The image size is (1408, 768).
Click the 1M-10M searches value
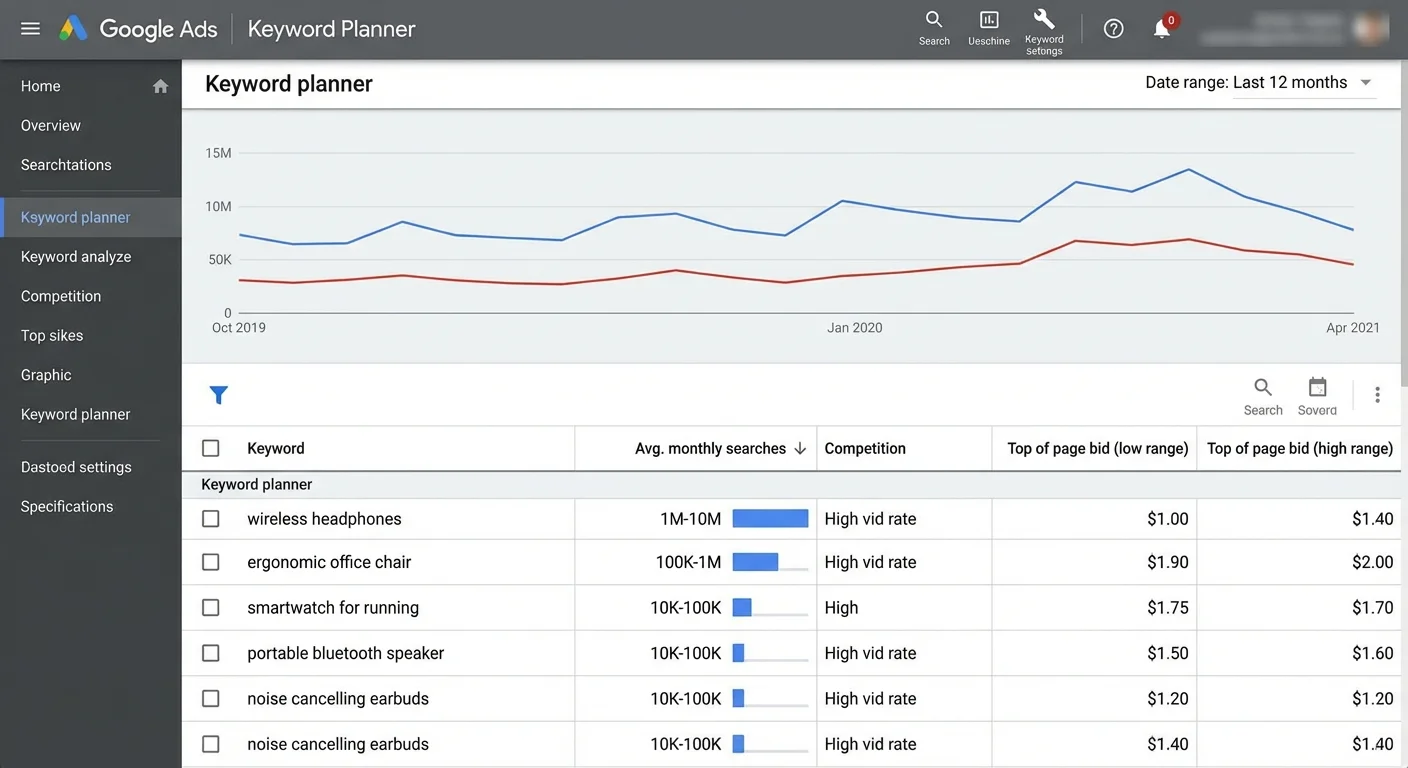pyautogui.click(x=691, y=519)
